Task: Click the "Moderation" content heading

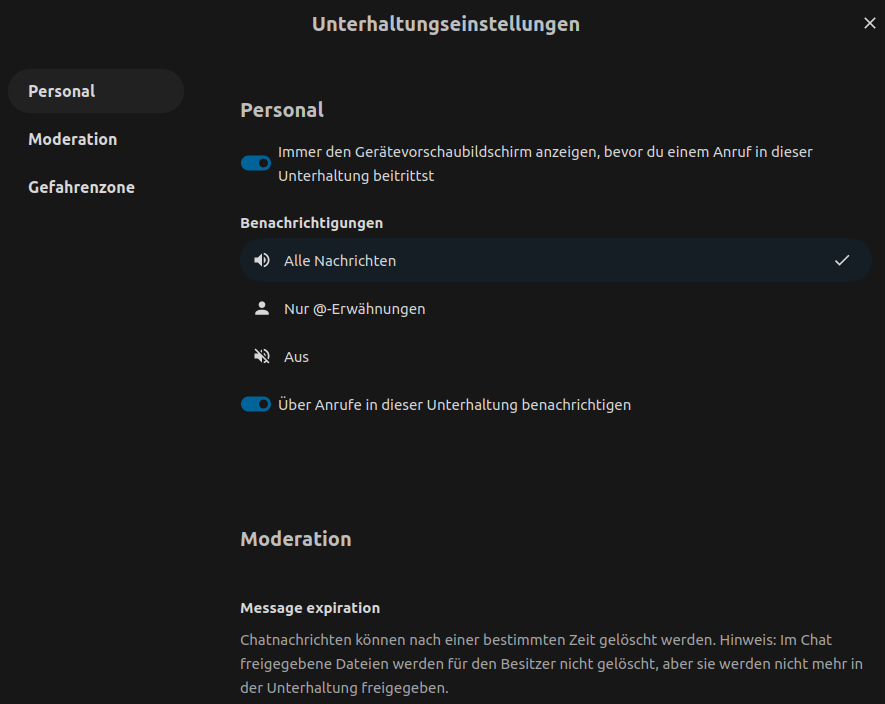Action: (x=296, y=538)
